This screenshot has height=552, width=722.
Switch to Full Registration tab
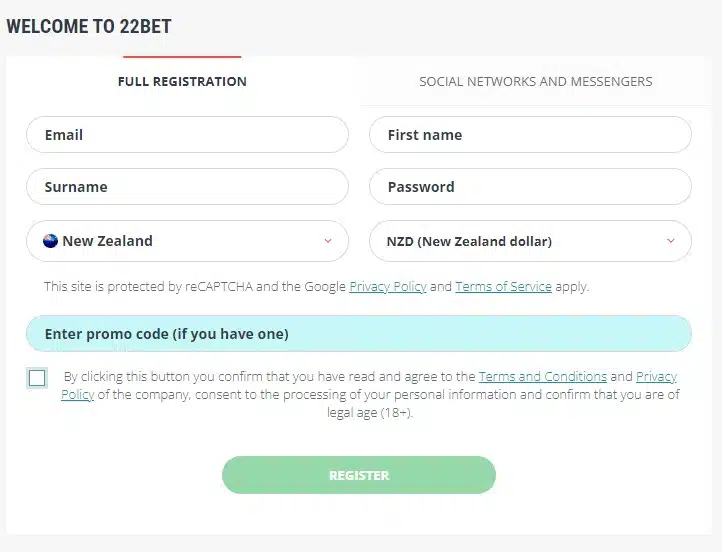click(182, 81)
